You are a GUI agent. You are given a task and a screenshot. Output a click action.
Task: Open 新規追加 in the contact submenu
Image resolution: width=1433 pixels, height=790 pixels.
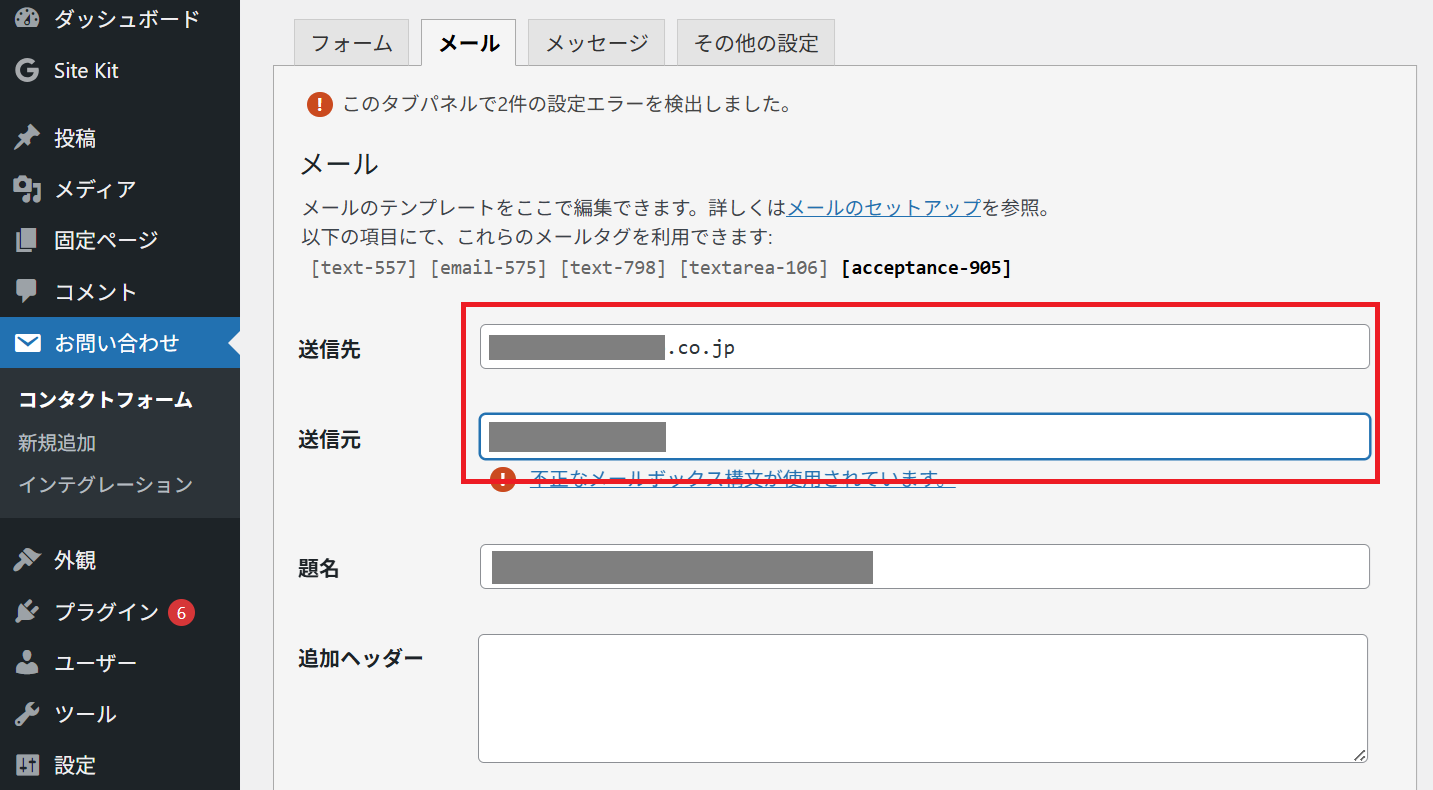point(57,442)
